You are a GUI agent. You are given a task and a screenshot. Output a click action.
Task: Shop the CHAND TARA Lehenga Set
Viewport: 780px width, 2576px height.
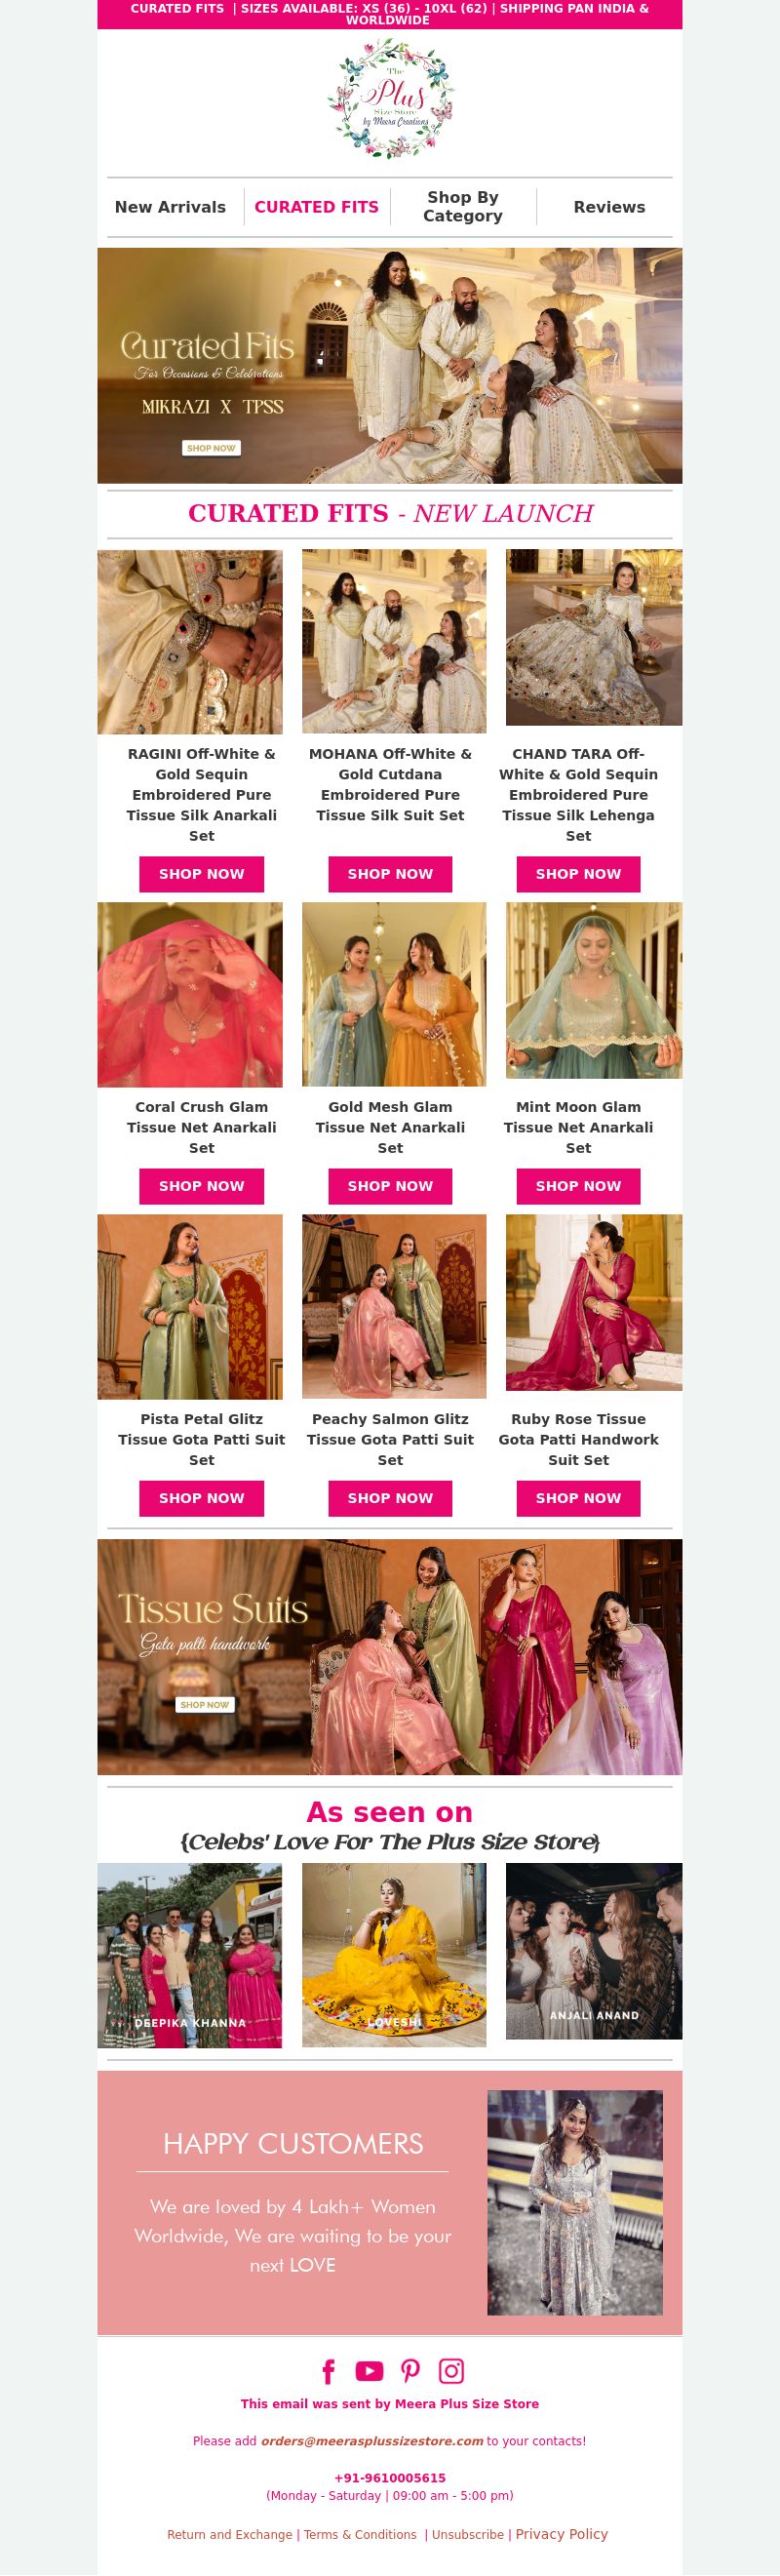click(x=578, y=874)
